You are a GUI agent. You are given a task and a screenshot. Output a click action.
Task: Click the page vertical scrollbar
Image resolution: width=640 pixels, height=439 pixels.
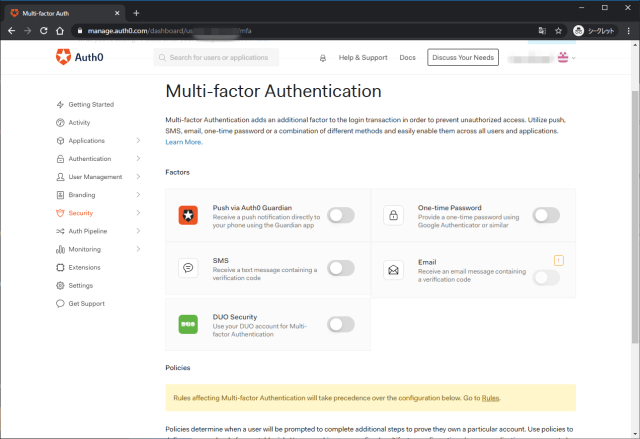(x=636, y=216)
